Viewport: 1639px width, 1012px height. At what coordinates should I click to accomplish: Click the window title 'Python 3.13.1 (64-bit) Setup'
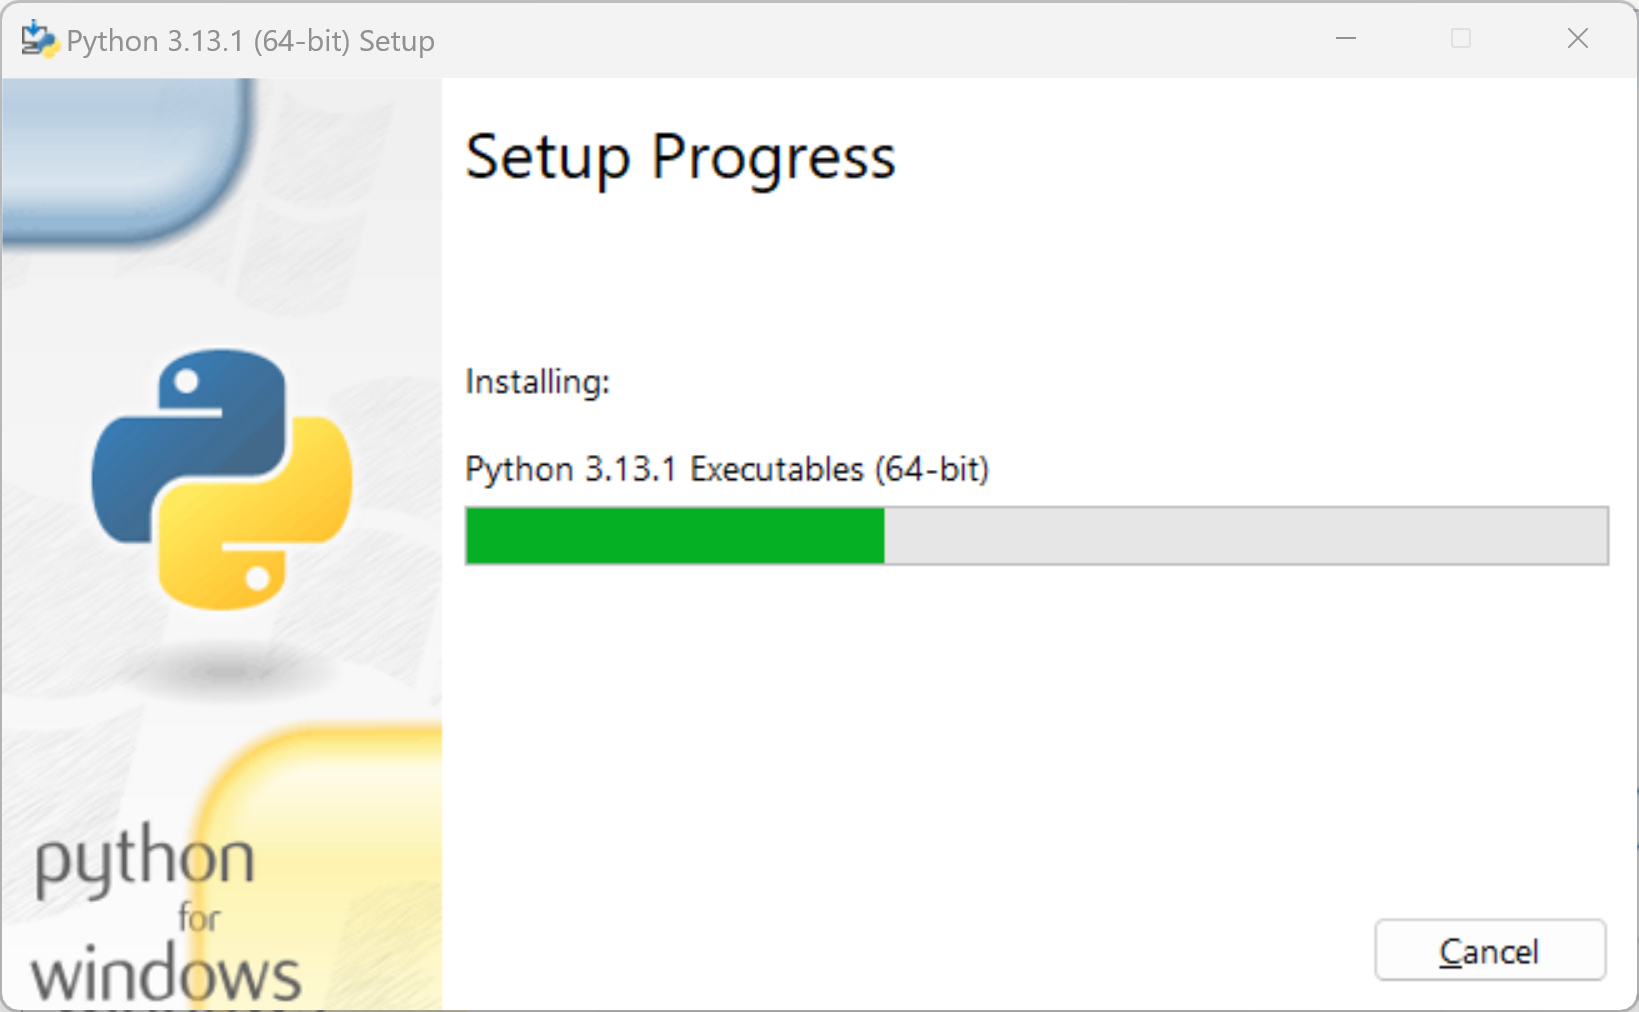250,40
